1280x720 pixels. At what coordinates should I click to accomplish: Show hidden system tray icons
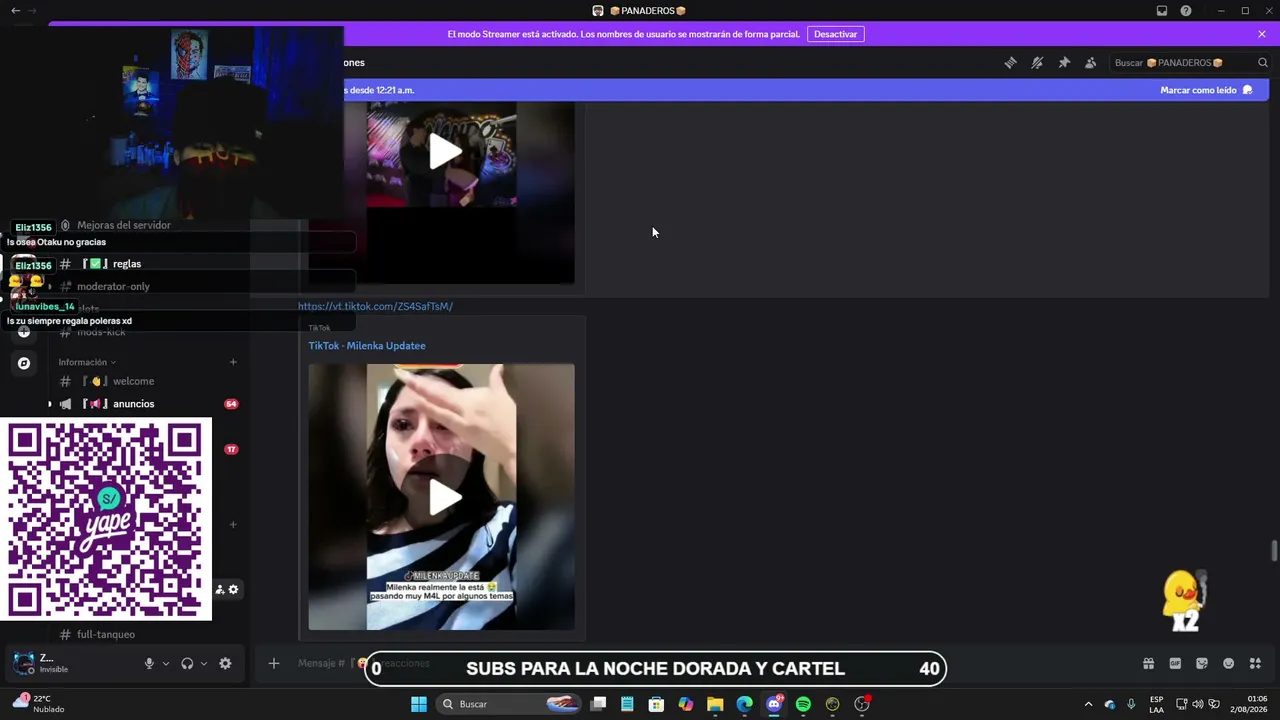click(1088, 704)
